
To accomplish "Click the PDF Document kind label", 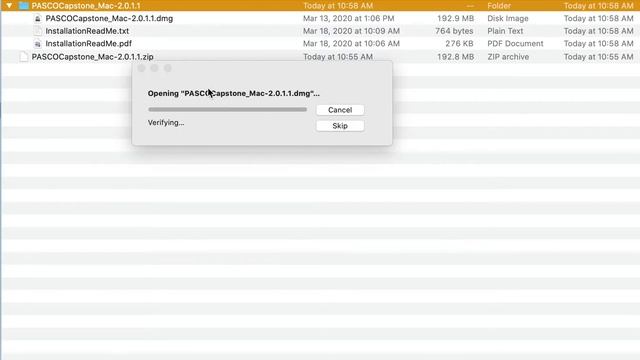I will point(515,43).
